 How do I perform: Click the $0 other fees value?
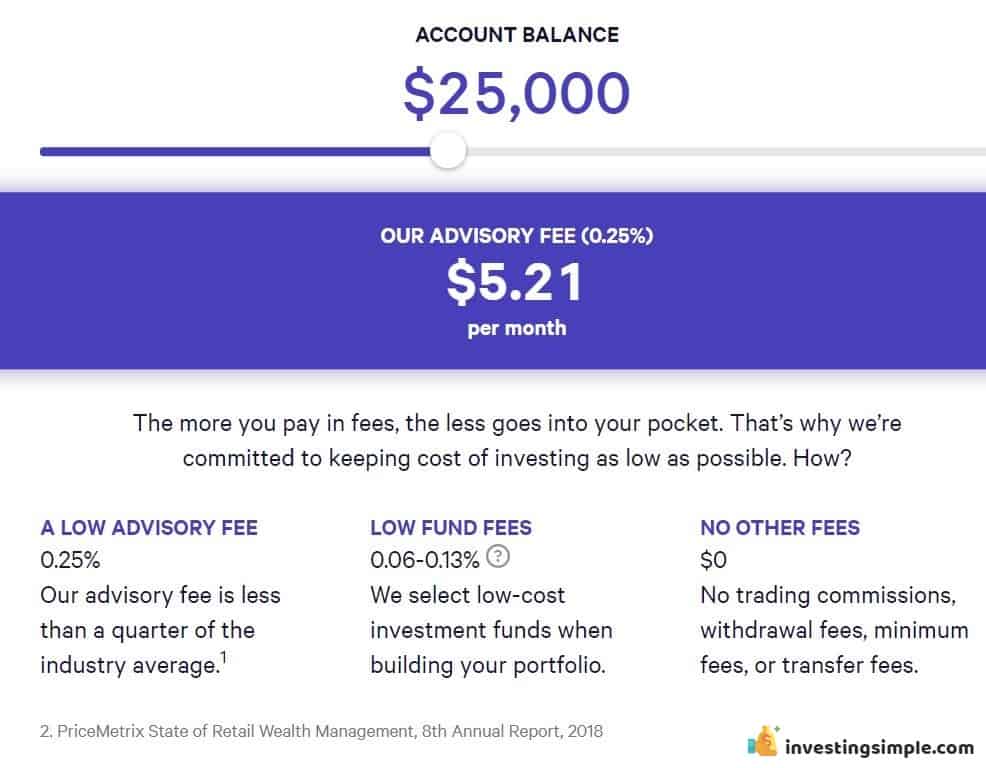[x=713, y=560]
